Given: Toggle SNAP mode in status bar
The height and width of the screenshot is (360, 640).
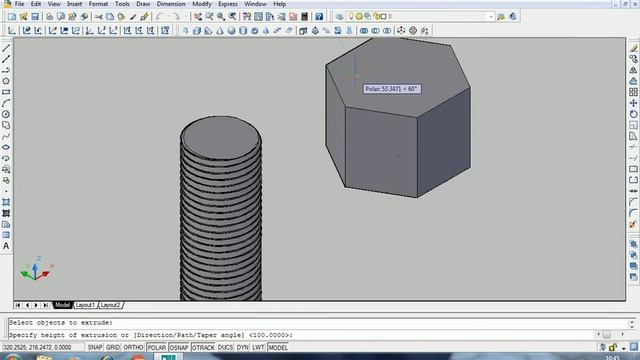Looking at the screenshot, I should (x=95, y=347).
